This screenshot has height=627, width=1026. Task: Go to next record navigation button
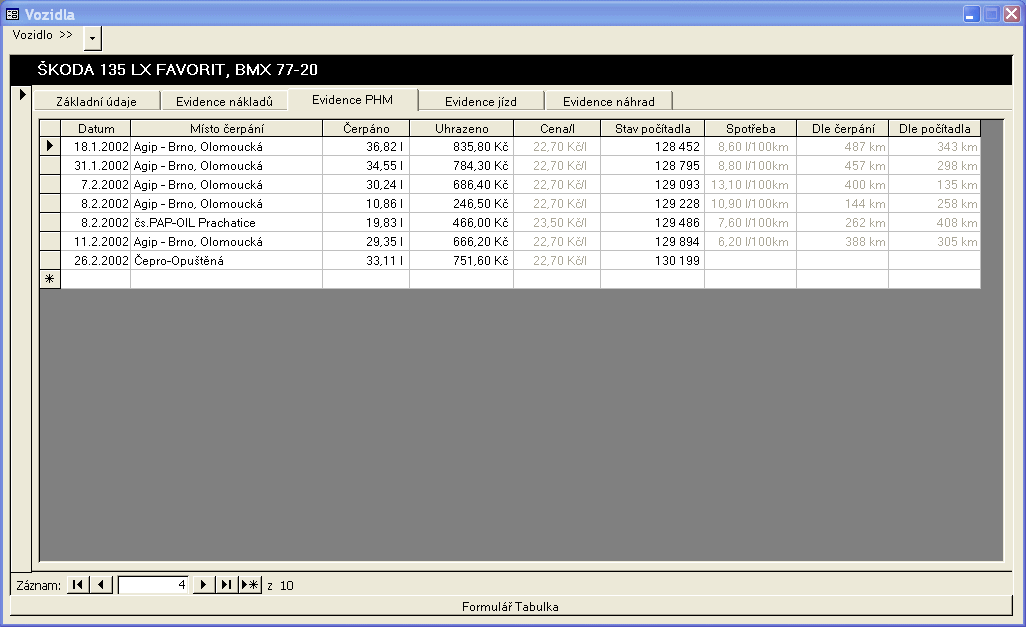tap(203, 585)
